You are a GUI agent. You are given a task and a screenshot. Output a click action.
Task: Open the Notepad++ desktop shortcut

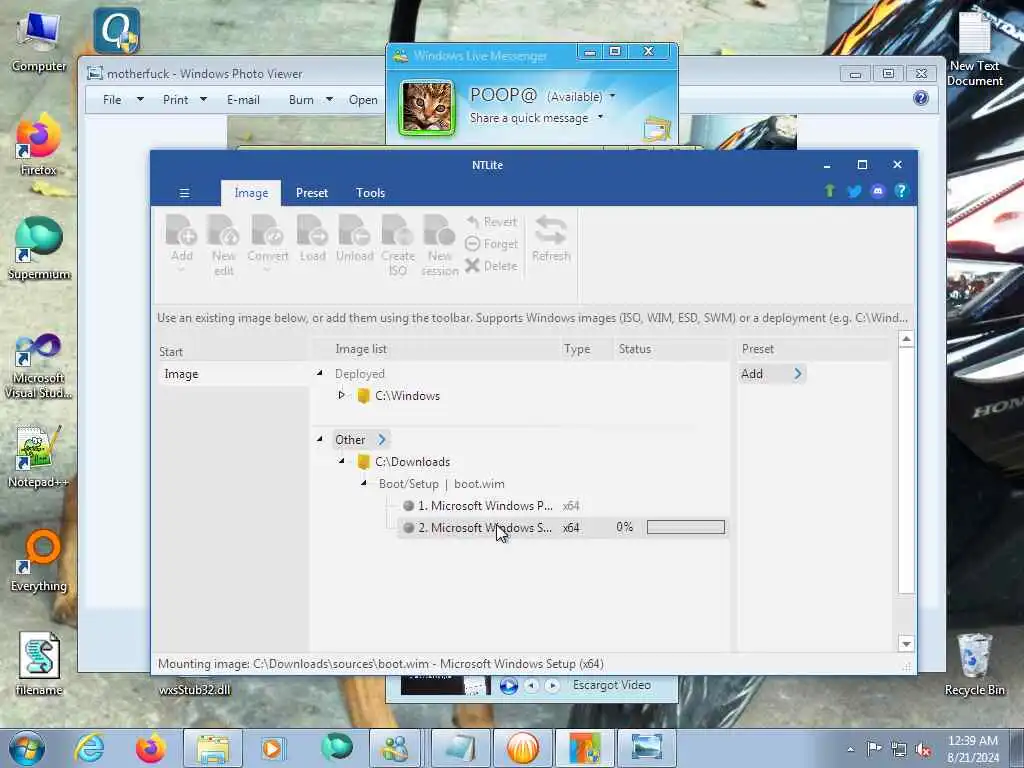[x=39, y=457]
